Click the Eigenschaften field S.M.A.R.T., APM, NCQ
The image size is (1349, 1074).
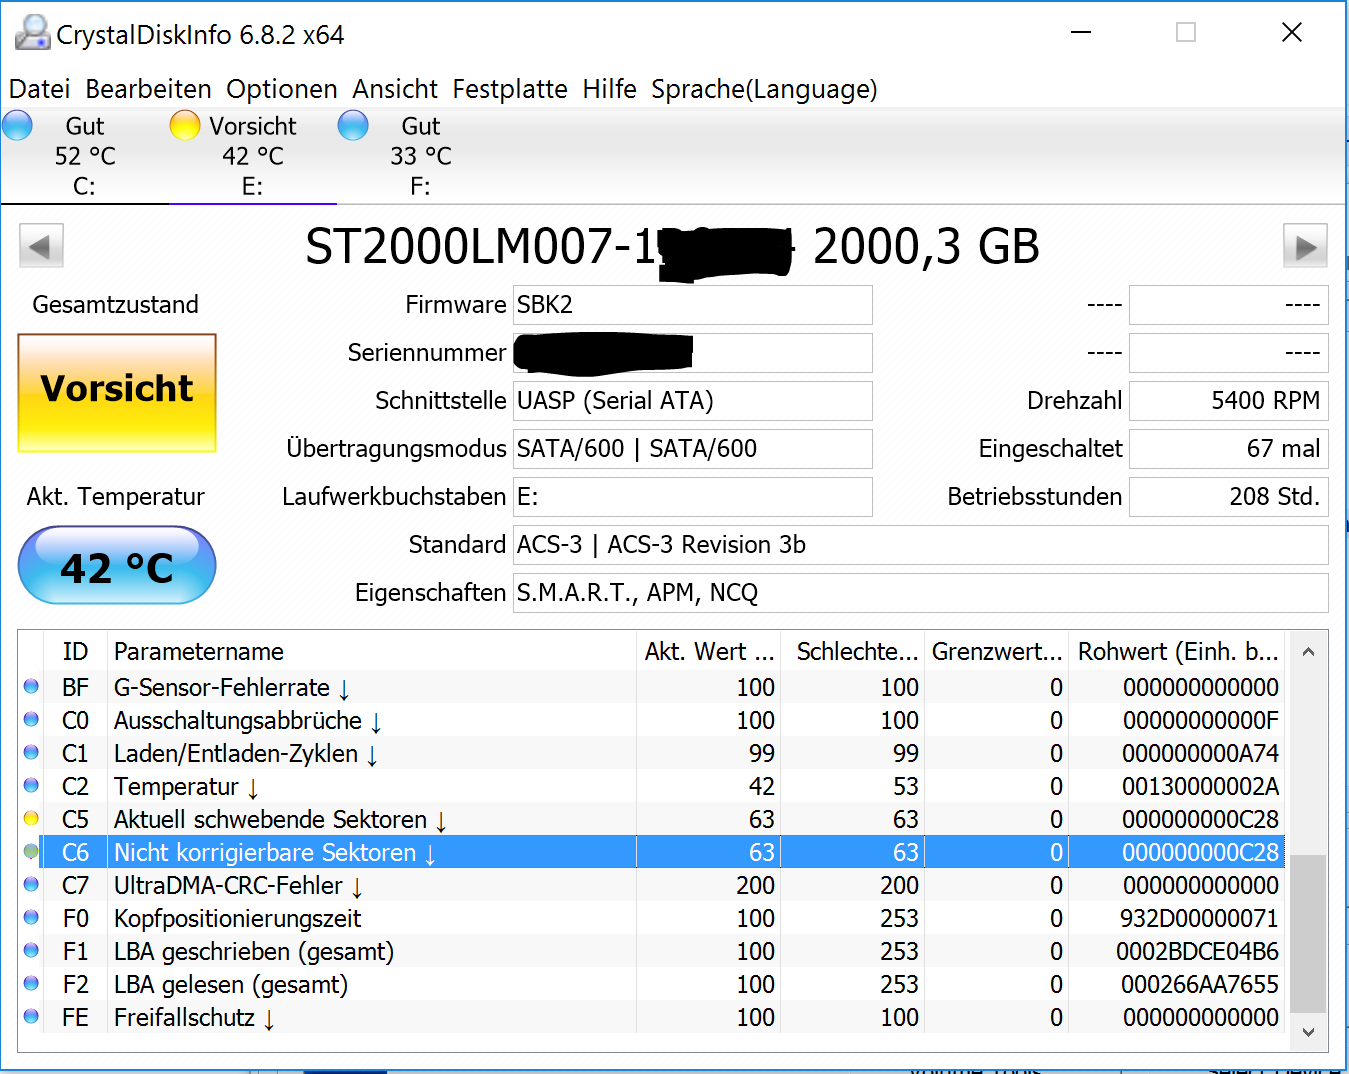coord(920,593)
